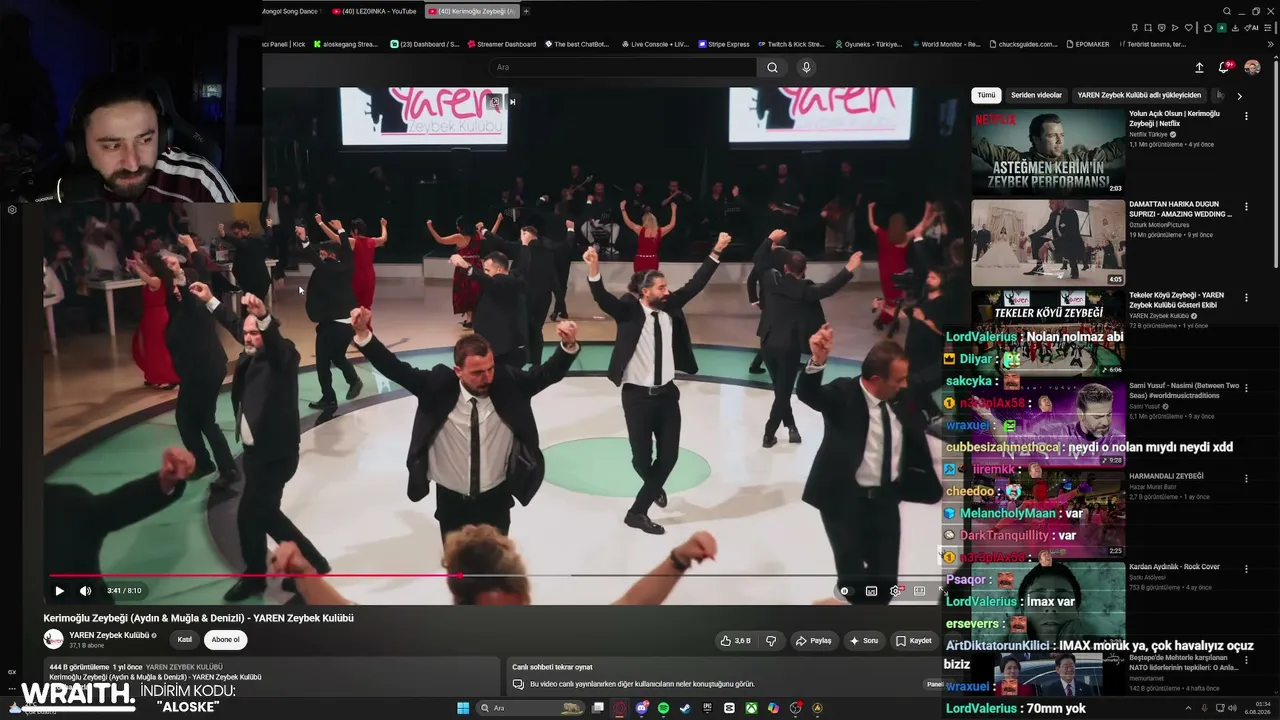Open the video player settings gear
Viewport: 1280px width, 720px height.
pyautogui.click(x=895, y=591)
